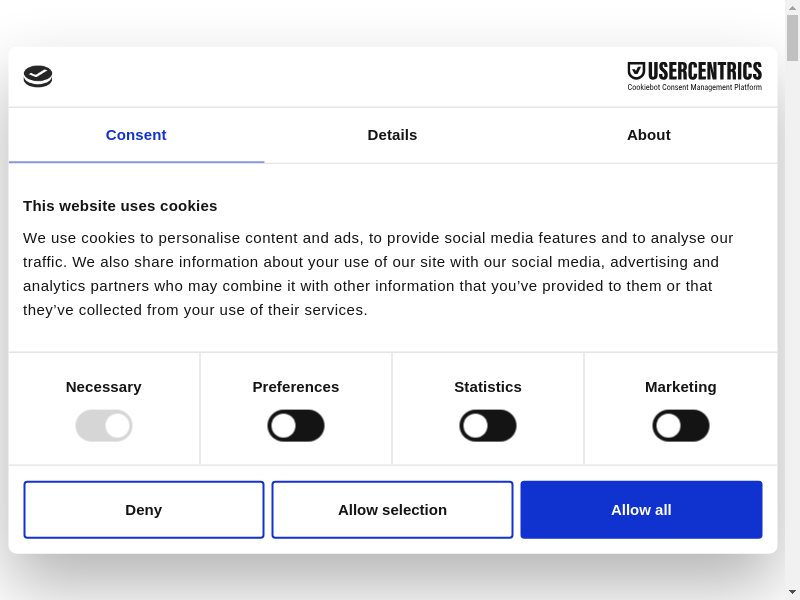Accept cookies with Allow all
The height and width of the screenshot is (600, 800).
[641, 510]
